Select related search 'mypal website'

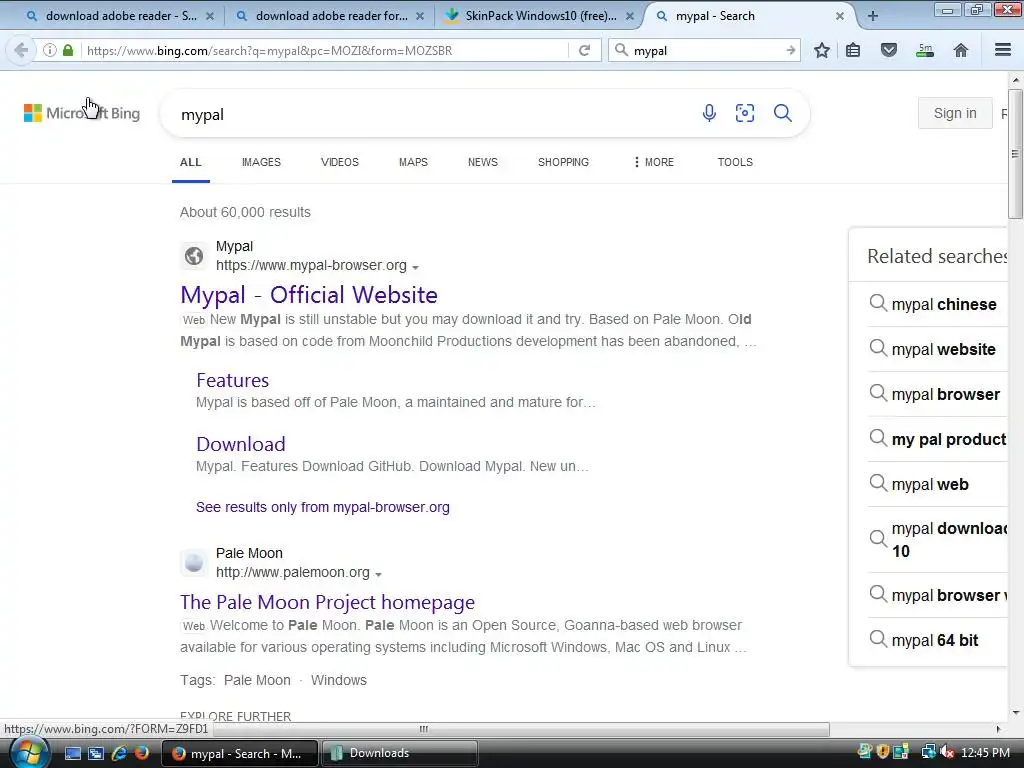click(937, 349)
